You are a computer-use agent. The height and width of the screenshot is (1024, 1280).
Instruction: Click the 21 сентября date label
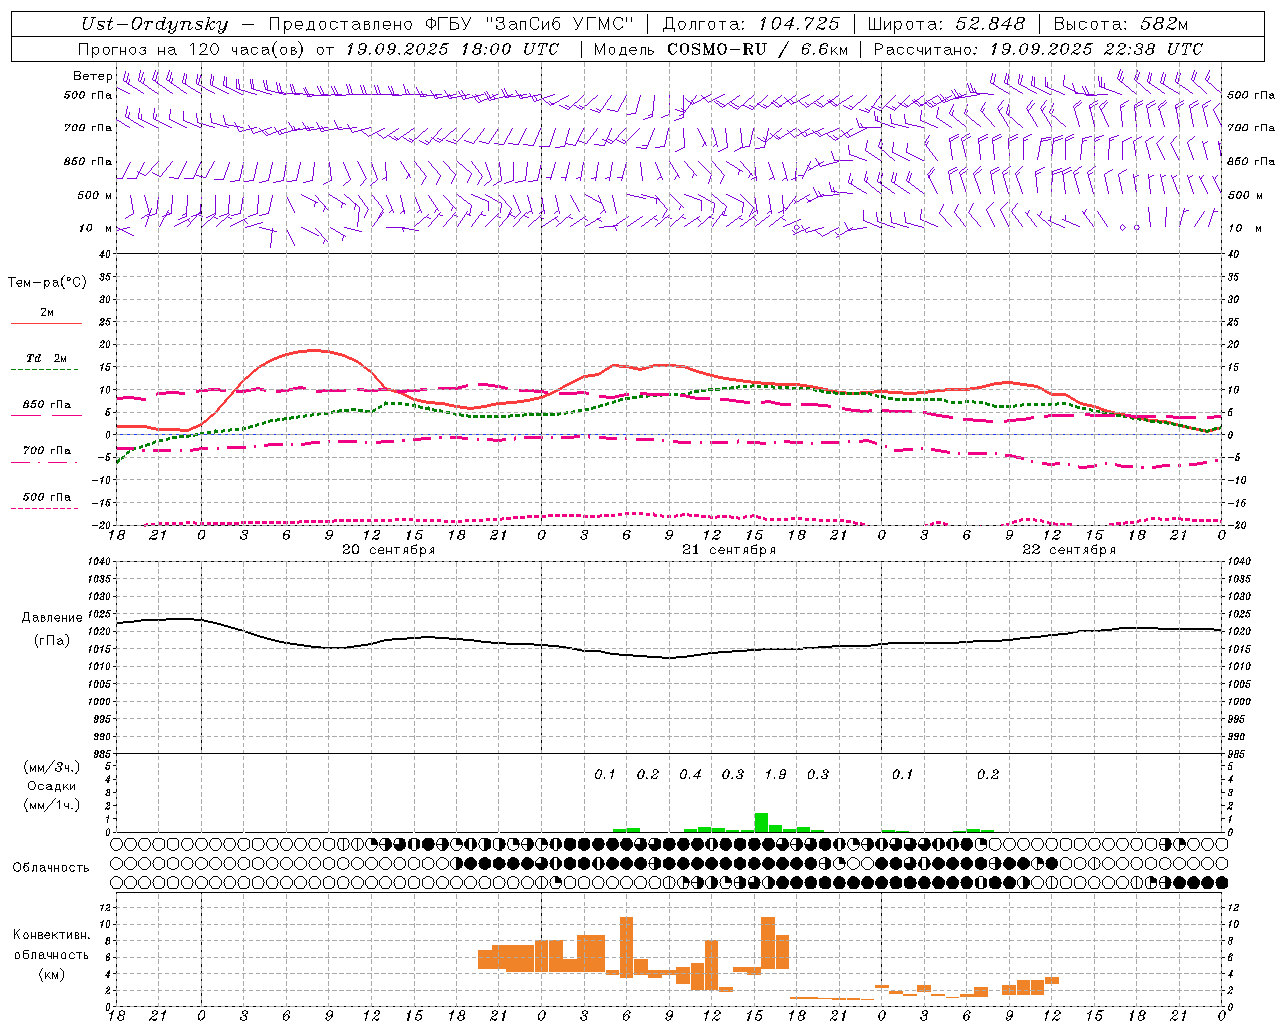click(x=729, y=550)
